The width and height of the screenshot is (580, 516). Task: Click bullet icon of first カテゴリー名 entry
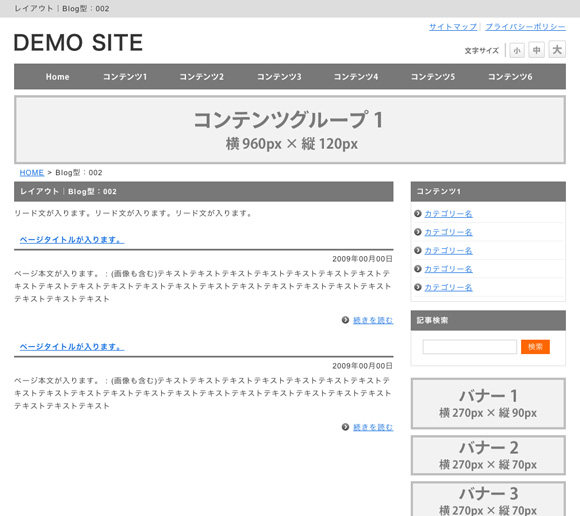[418, 213]
